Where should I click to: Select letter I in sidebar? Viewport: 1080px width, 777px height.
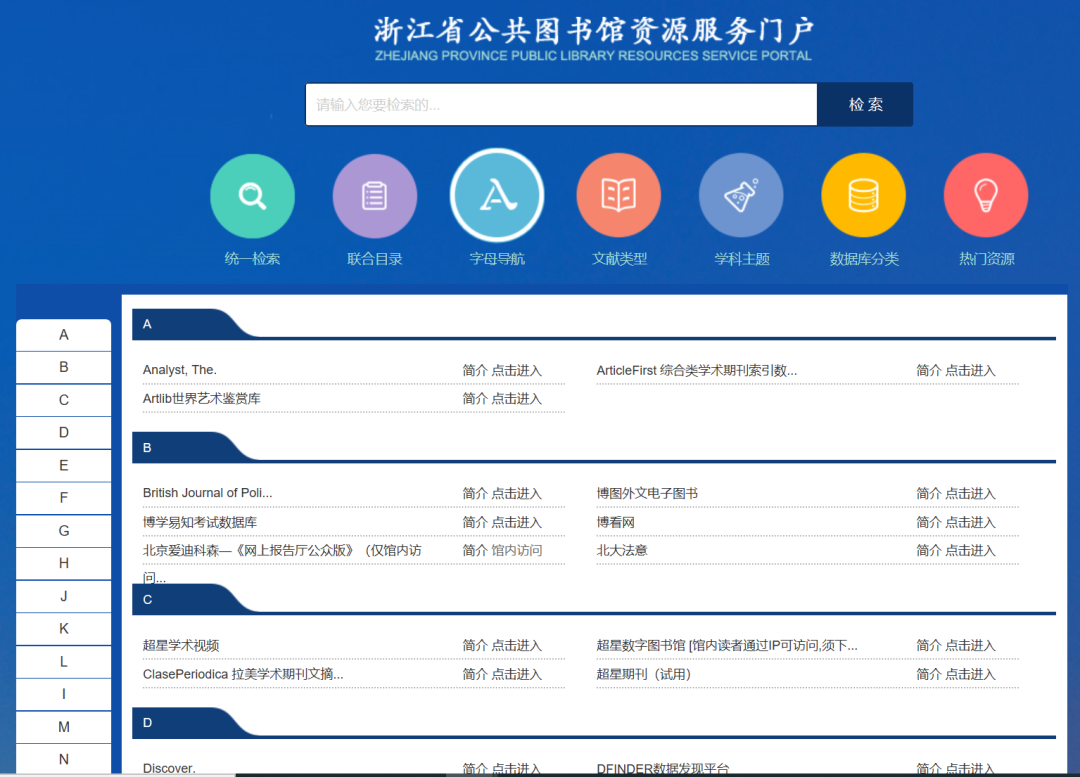(63, 694)
